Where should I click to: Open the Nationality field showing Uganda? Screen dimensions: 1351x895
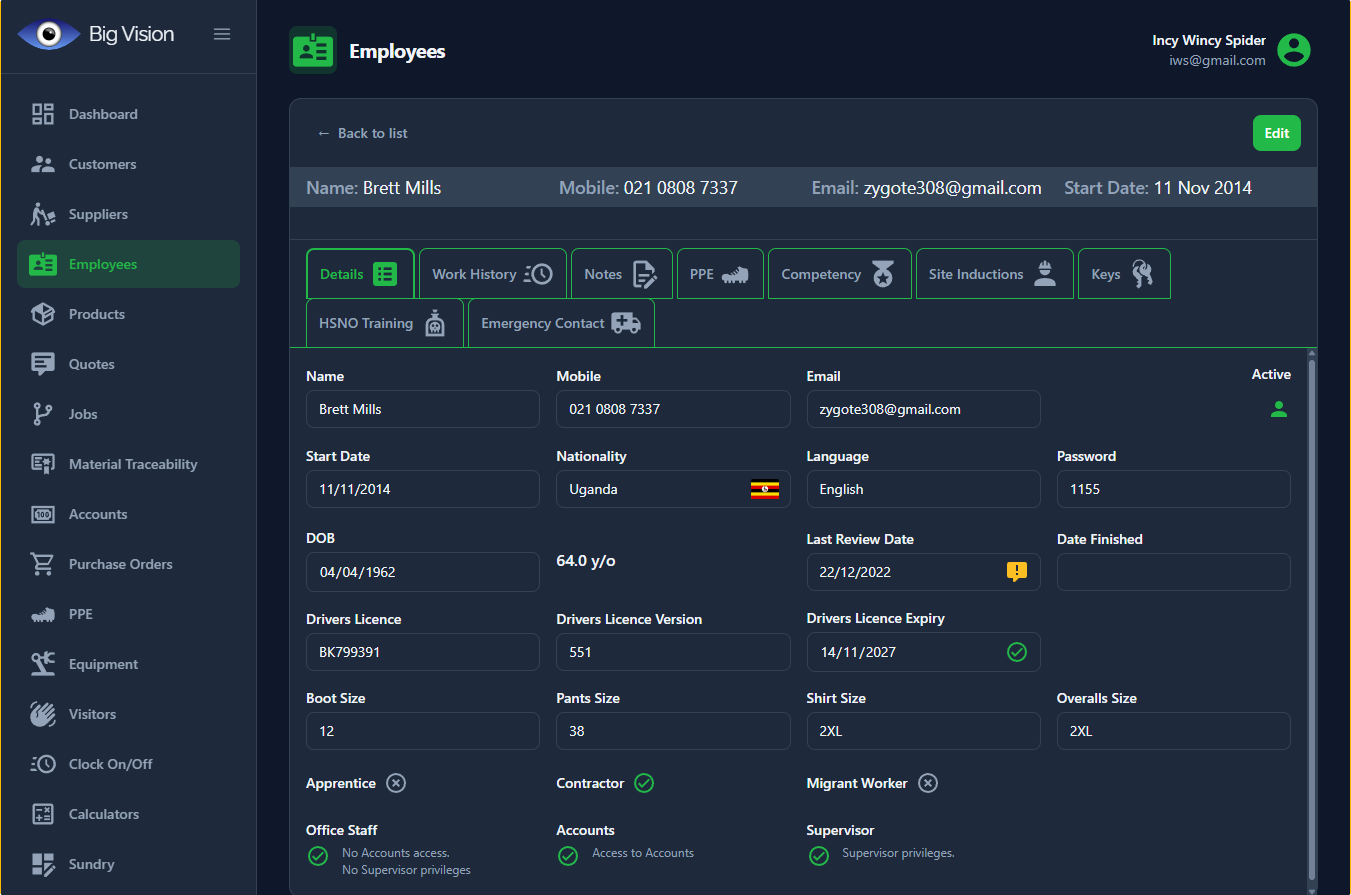pos(650,490)
